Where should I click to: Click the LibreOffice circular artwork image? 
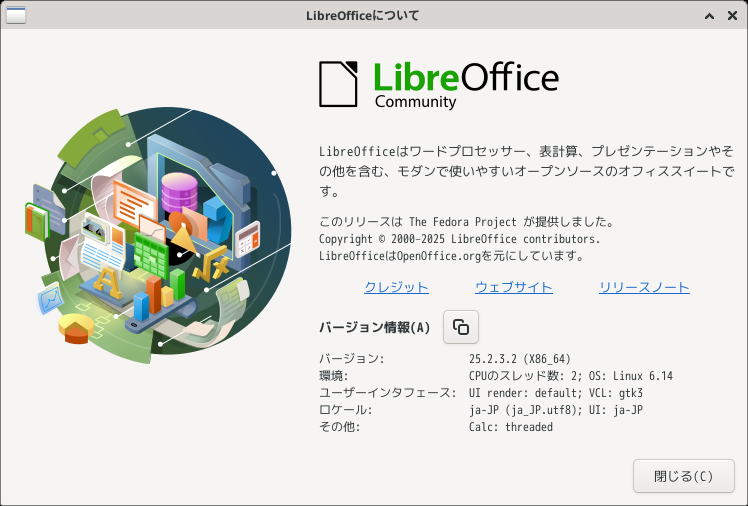[x=158, y=229]
